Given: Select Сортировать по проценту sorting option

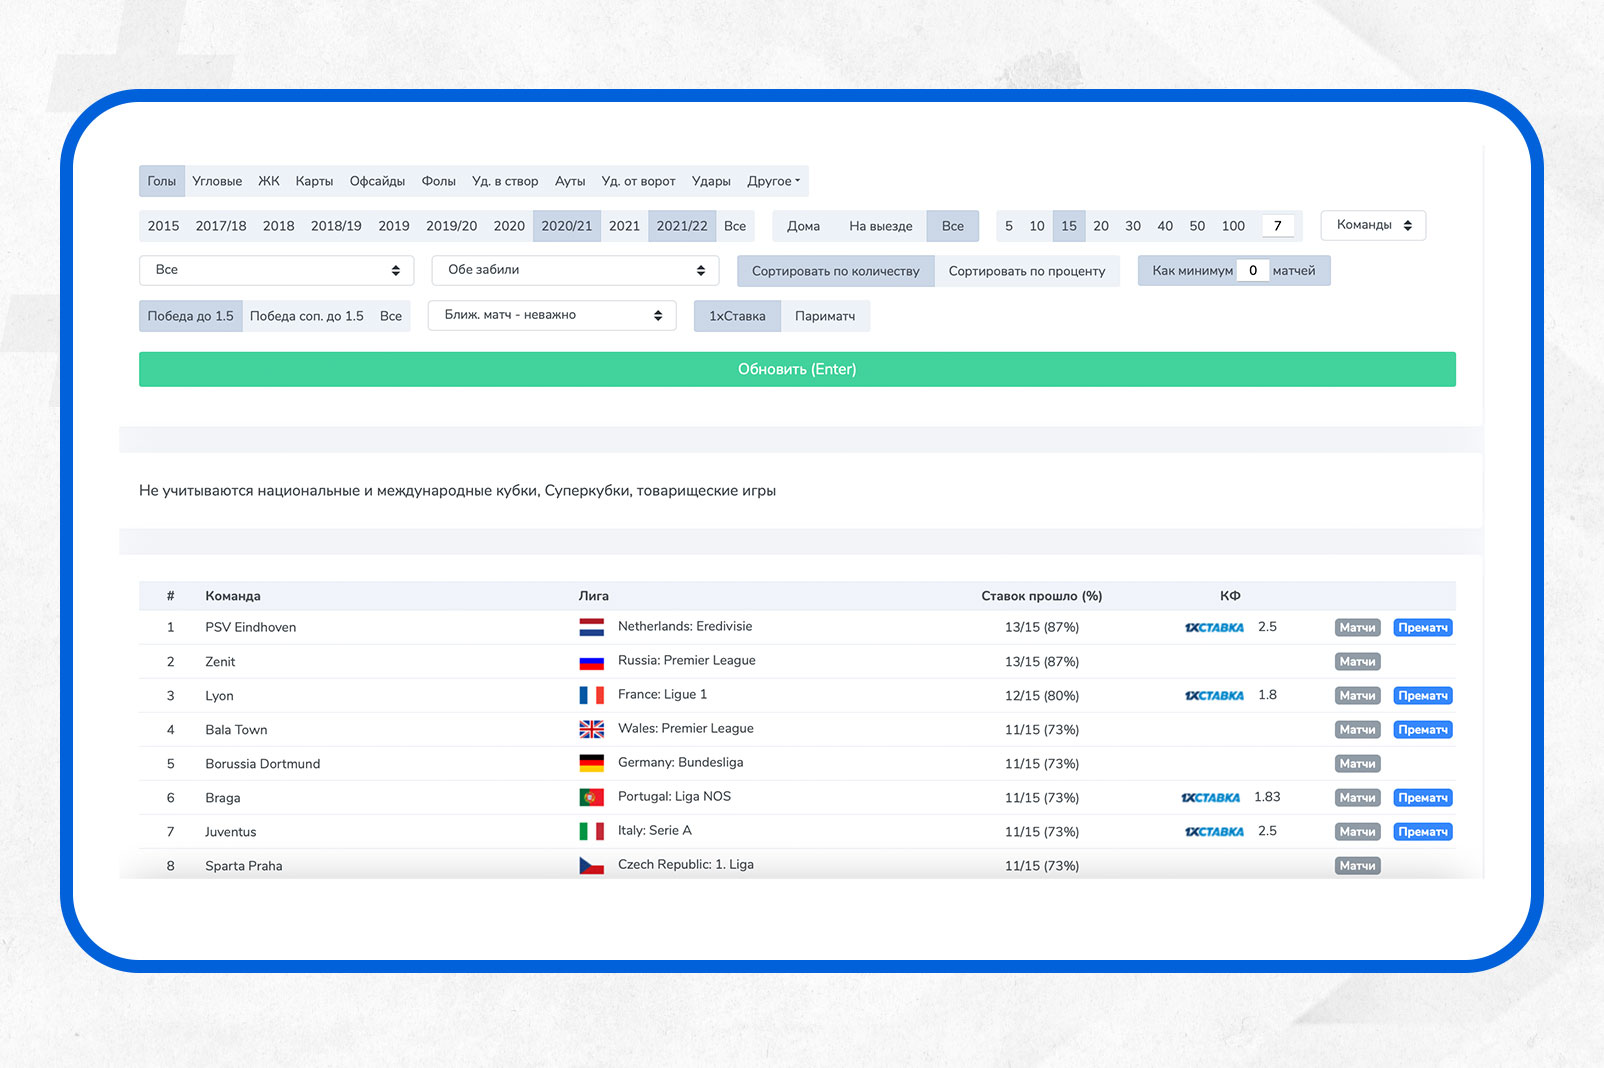Looking at the screenshot, I should (x=1026, y=271).
